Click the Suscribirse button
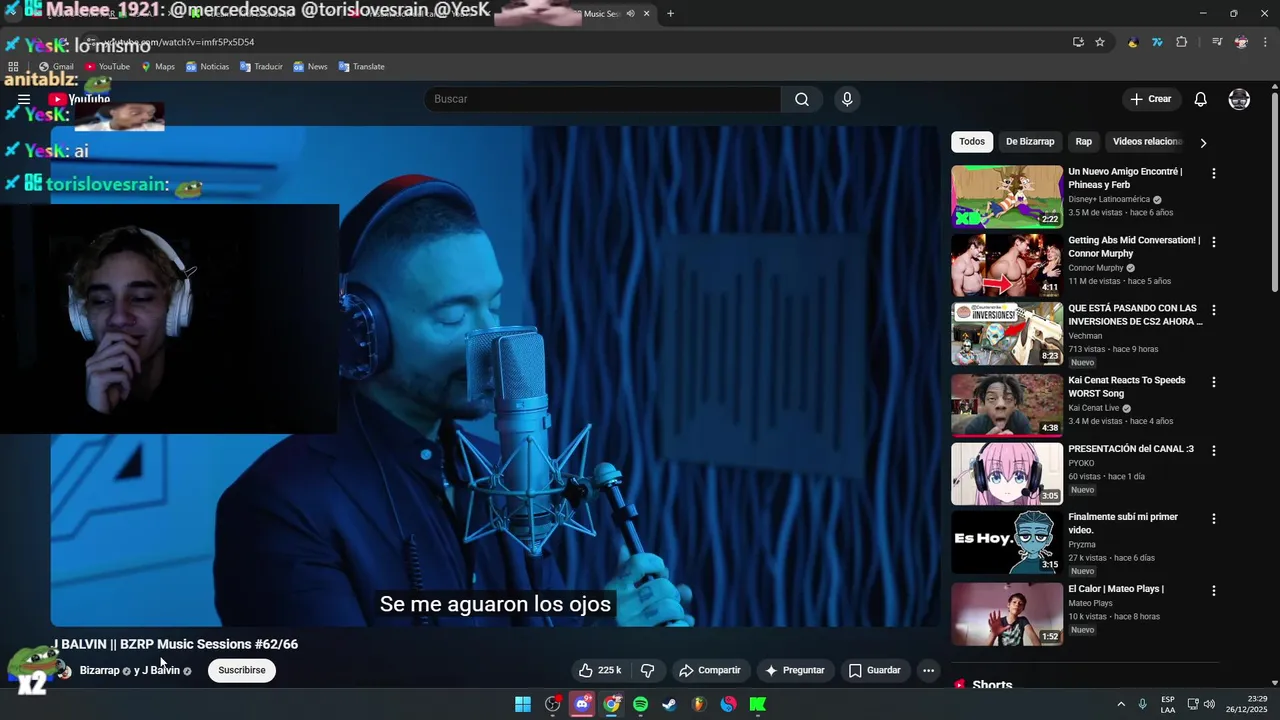1280x720 pixels. (x=242, y=670)
